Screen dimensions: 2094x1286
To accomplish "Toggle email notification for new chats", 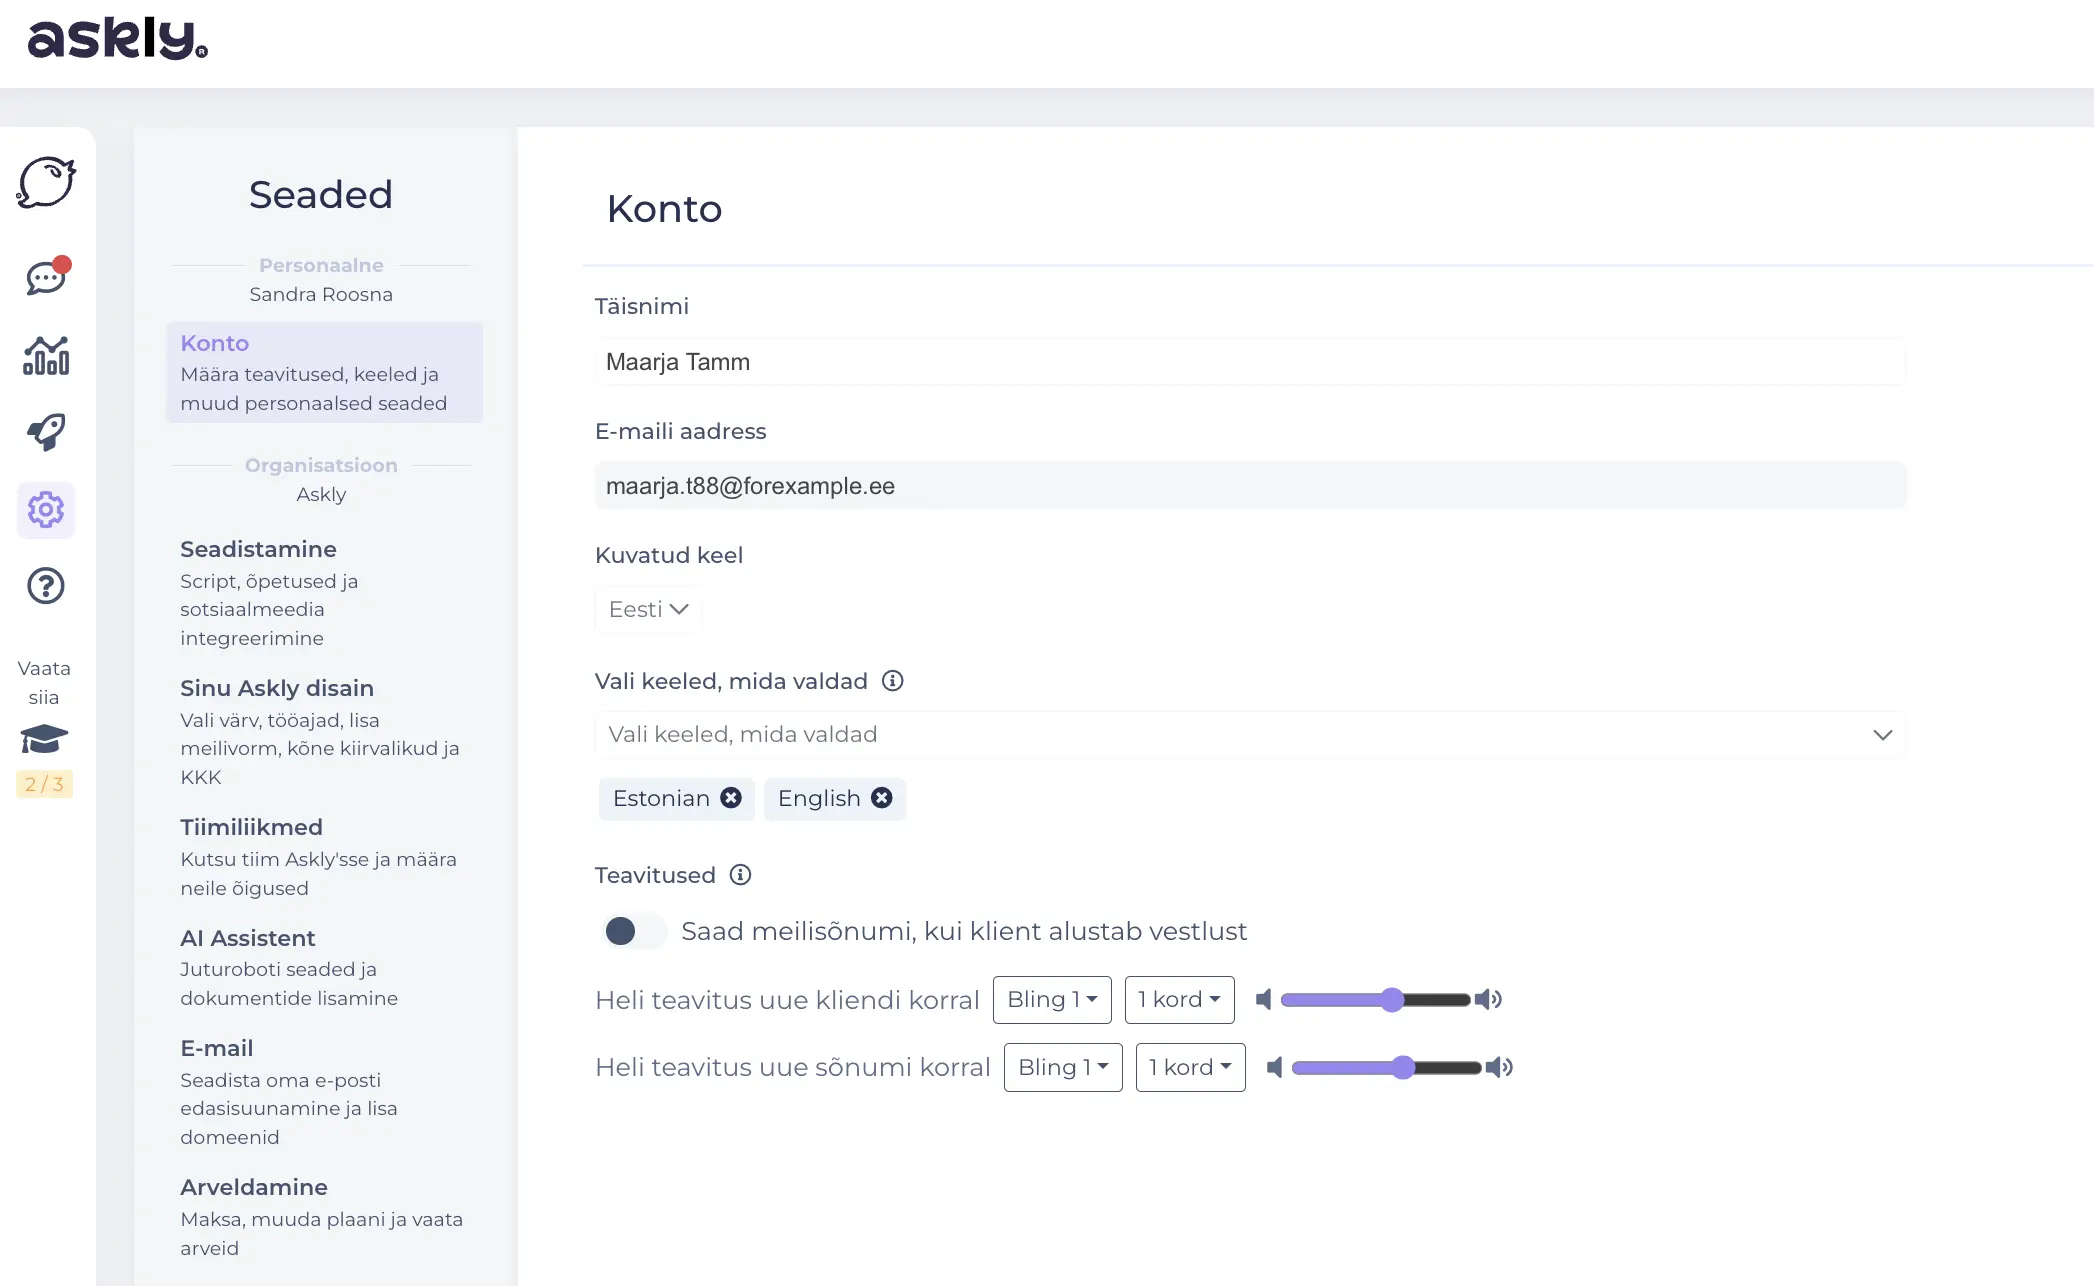I will tap(634, 931).
